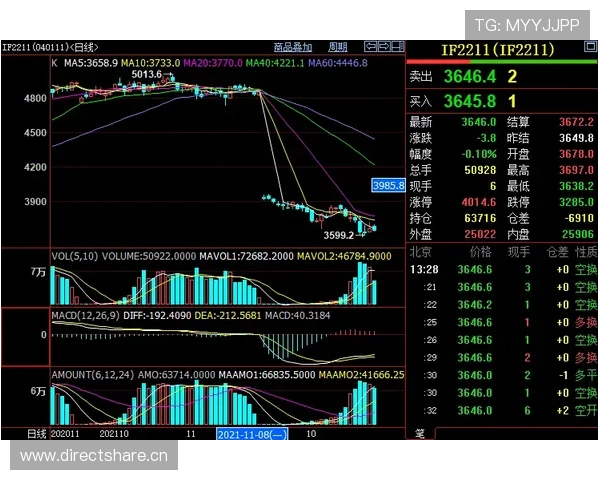Click the 外盘 value 25022

[480, 234]
